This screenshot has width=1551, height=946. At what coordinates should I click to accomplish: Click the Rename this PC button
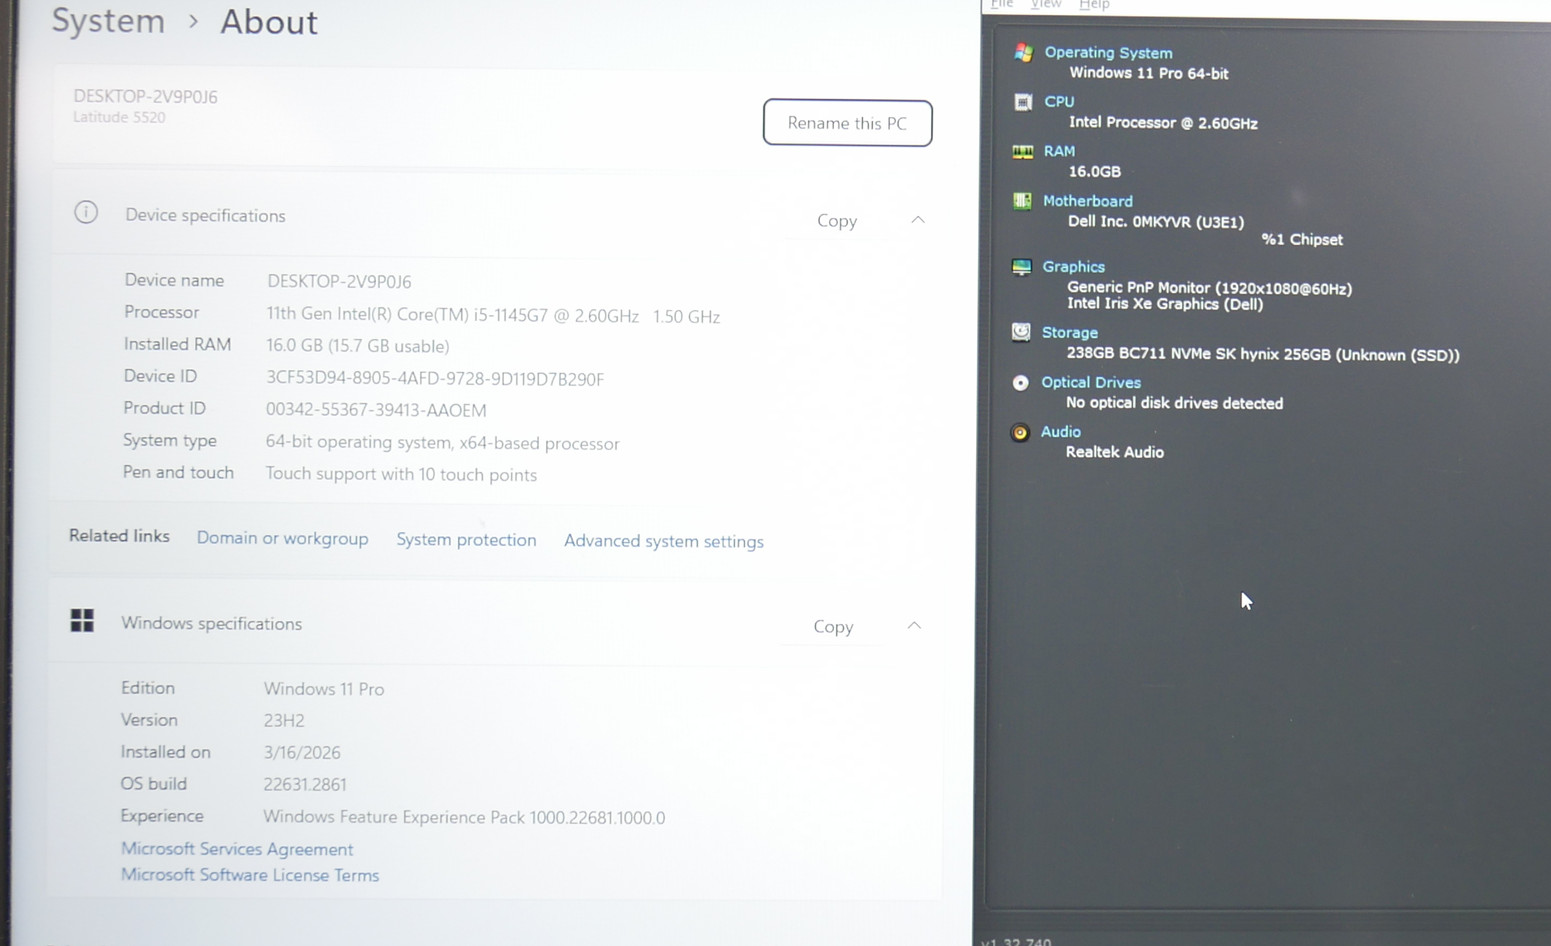click(x=848, y=123)
